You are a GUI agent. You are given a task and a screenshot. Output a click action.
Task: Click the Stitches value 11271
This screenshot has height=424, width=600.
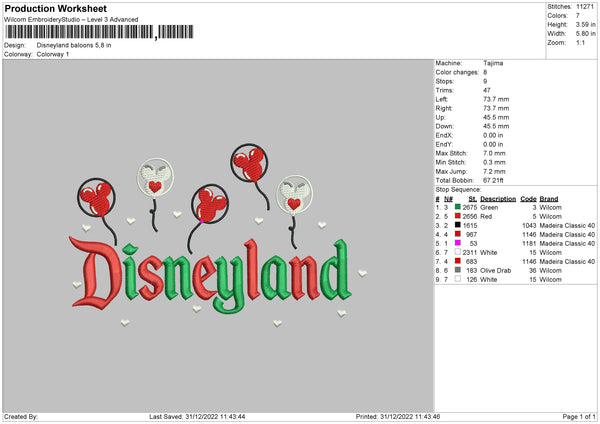[x=585, y=7]
